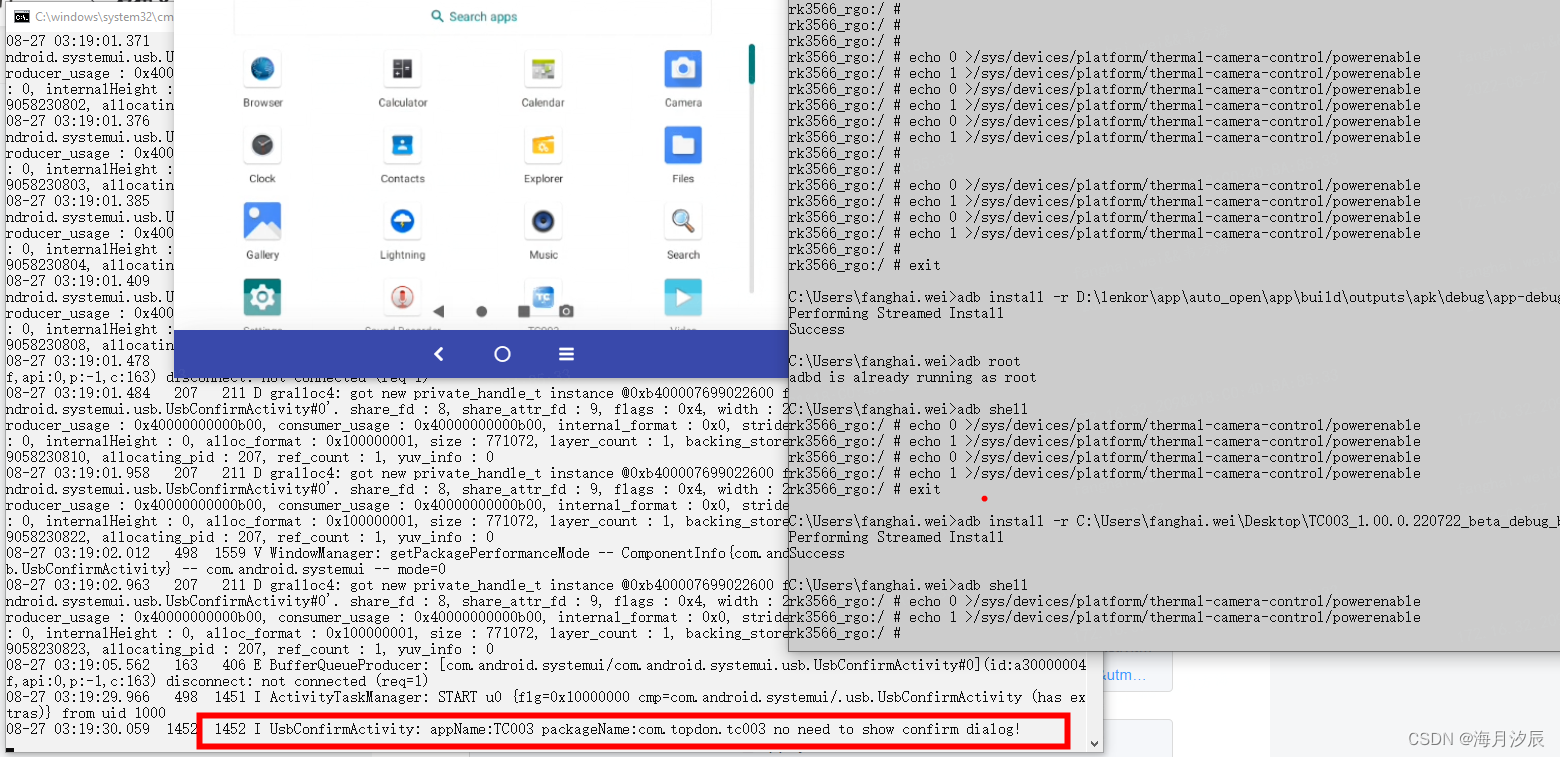
Task: Open the Contacts app
Action: pos(402,146)
